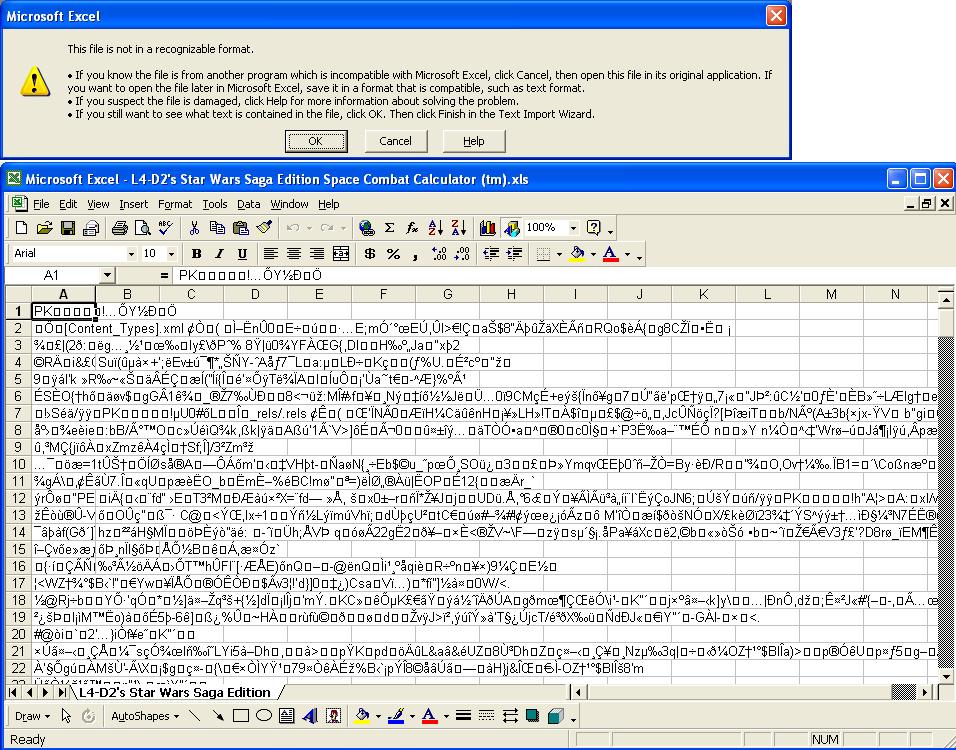The image size is (956, 750).
Task: Click Cancel in the error dialog
Action: coord(396,141)
